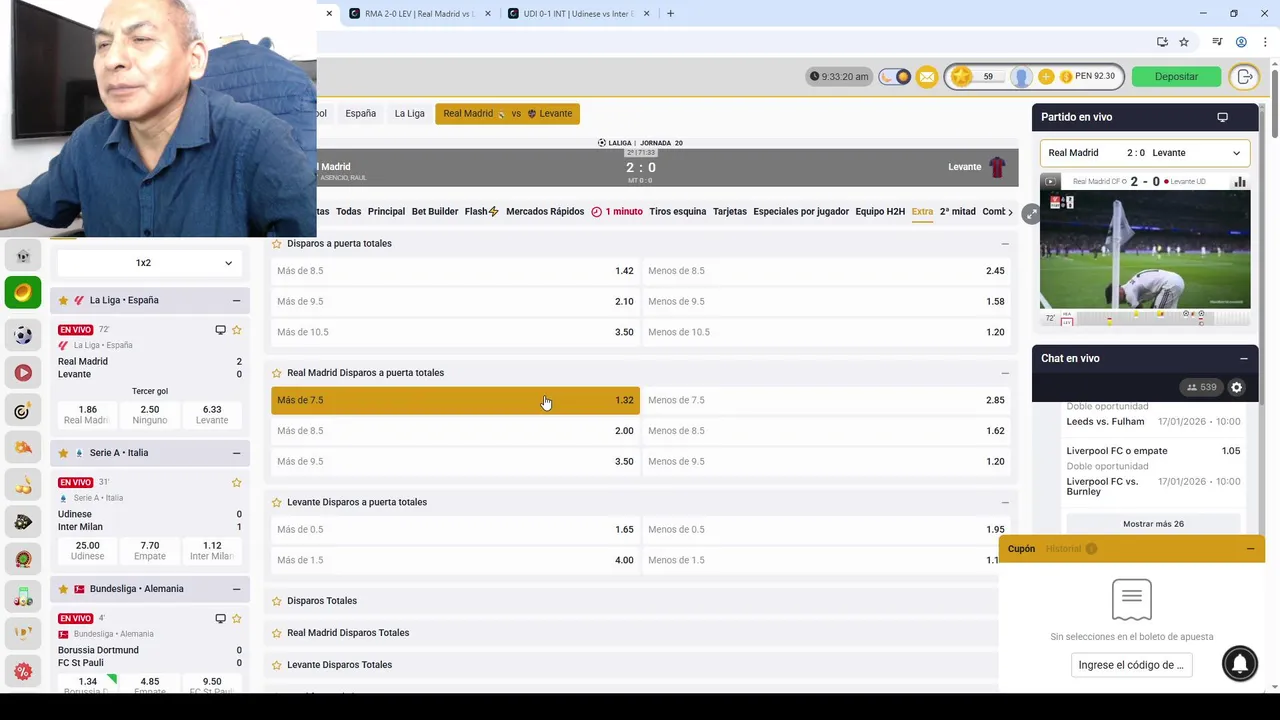This screenshot has height=720, width=1280.
Task: Select the Mercados Rápidos tab
Action: [545, 212]
